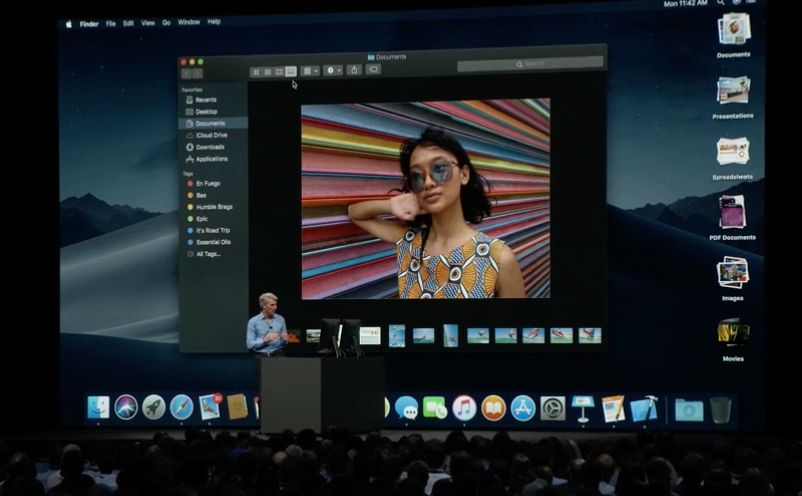Expand the PDF Documents desktop stack
This screenshot has height=496, width=802.
pyautogui.click(x=732, y=212)
